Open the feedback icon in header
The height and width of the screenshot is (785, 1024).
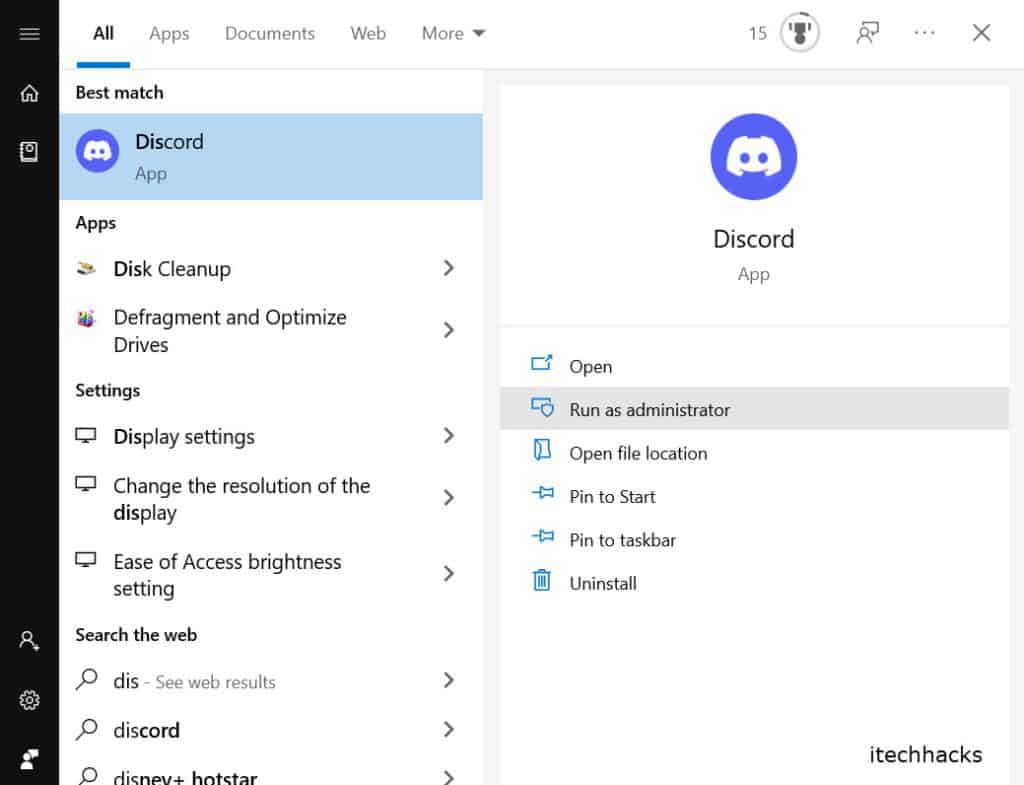click(x=867, y=33)
